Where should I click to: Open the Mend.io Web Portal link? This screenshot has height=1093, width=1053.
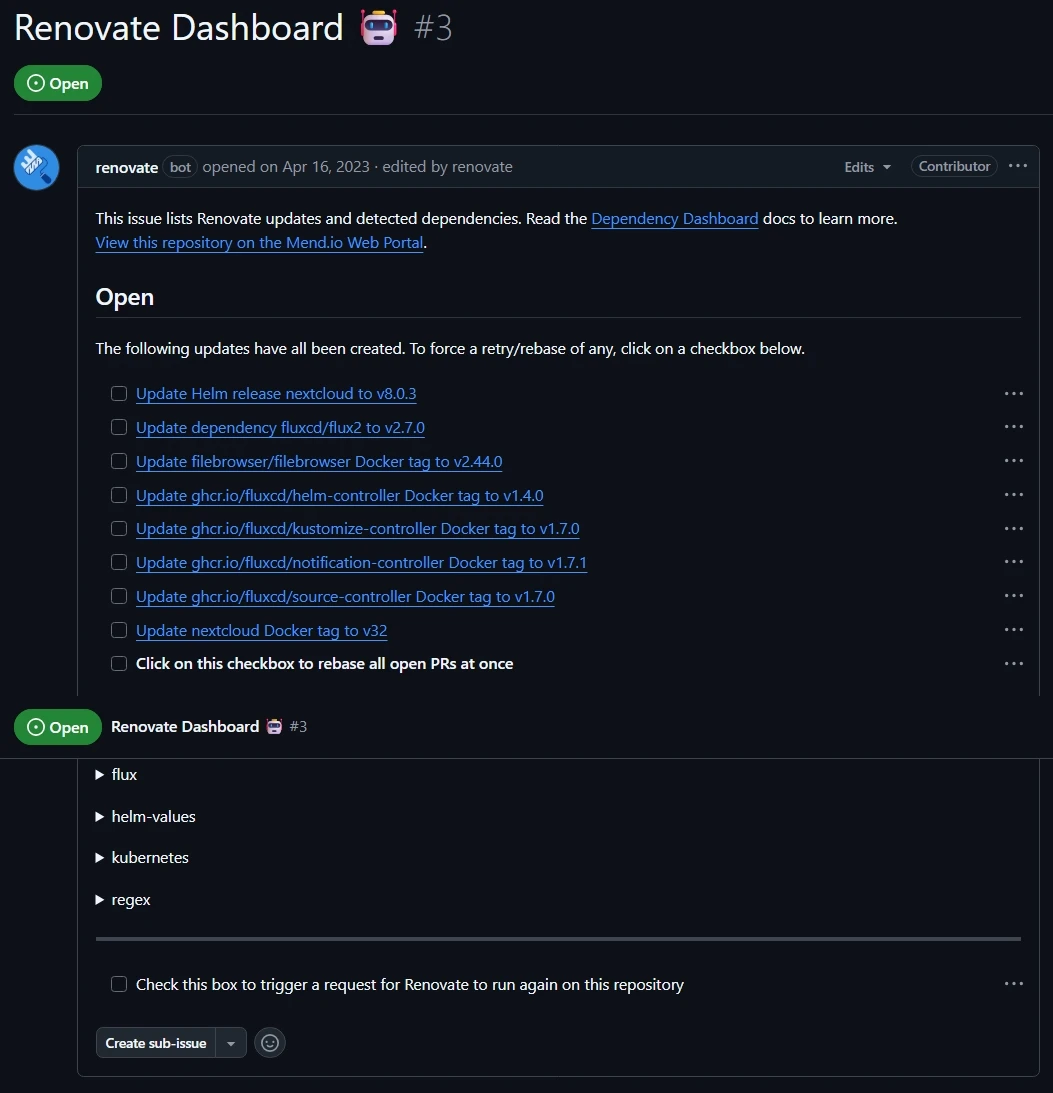pyautogui.click(x=260, y=243)
